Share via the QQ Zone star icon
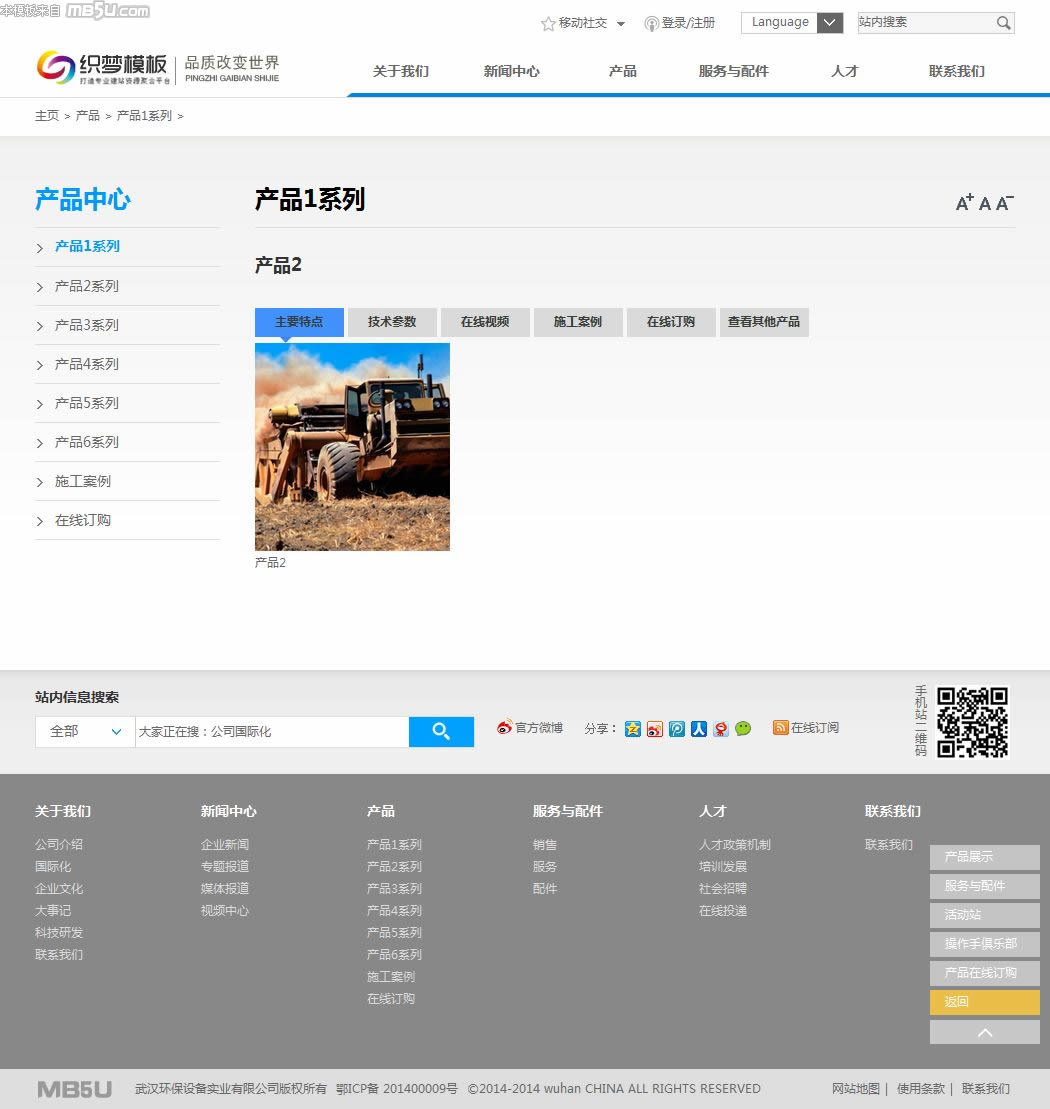Image resolution: width=1050 pixels, height=1109 pixels. [x=632, y=729]
